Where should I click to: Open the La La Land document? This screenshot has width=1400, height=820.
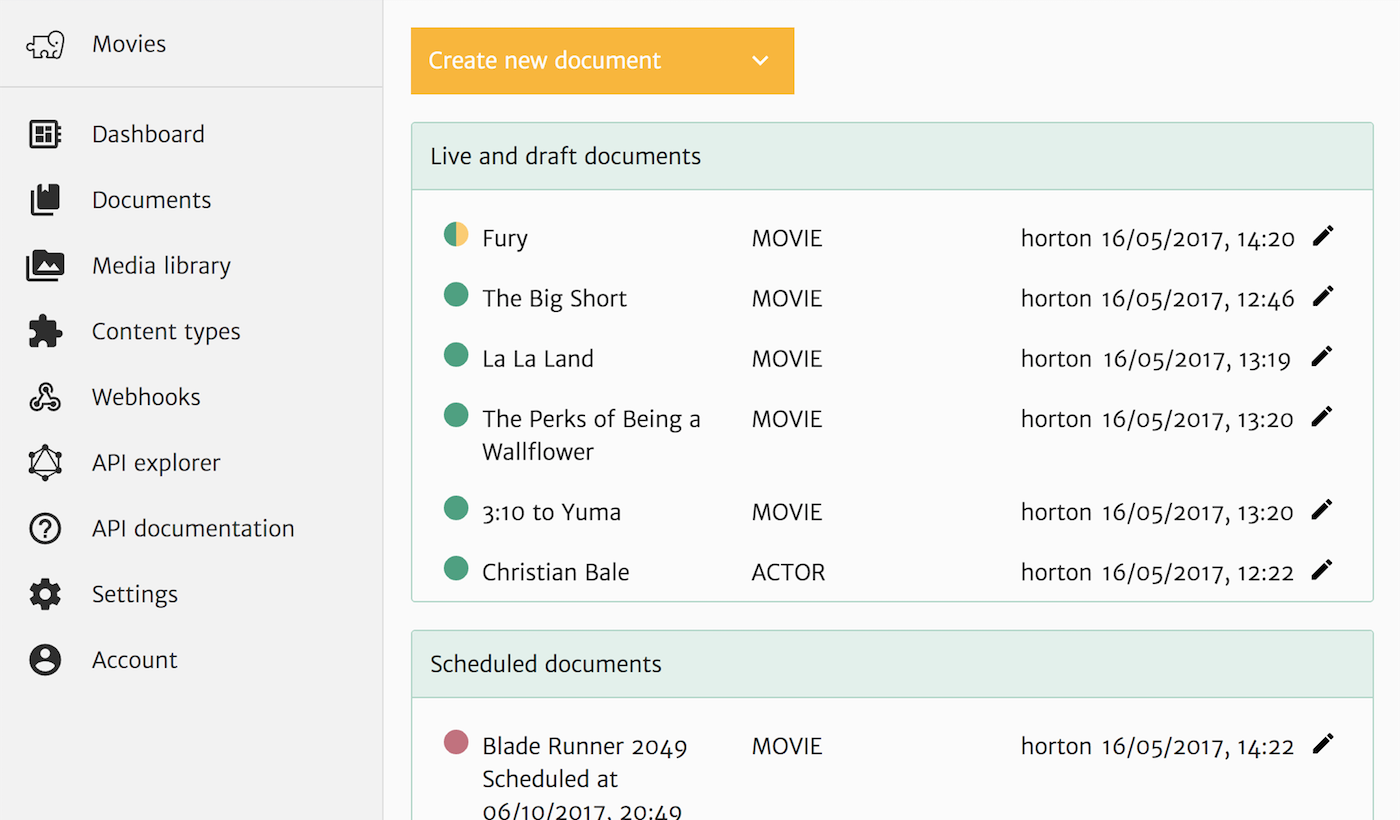click(x=538, y=359)
